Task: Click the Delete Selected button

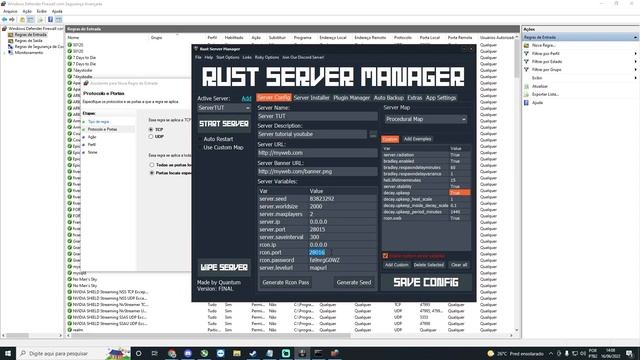Action: (428, 265)
